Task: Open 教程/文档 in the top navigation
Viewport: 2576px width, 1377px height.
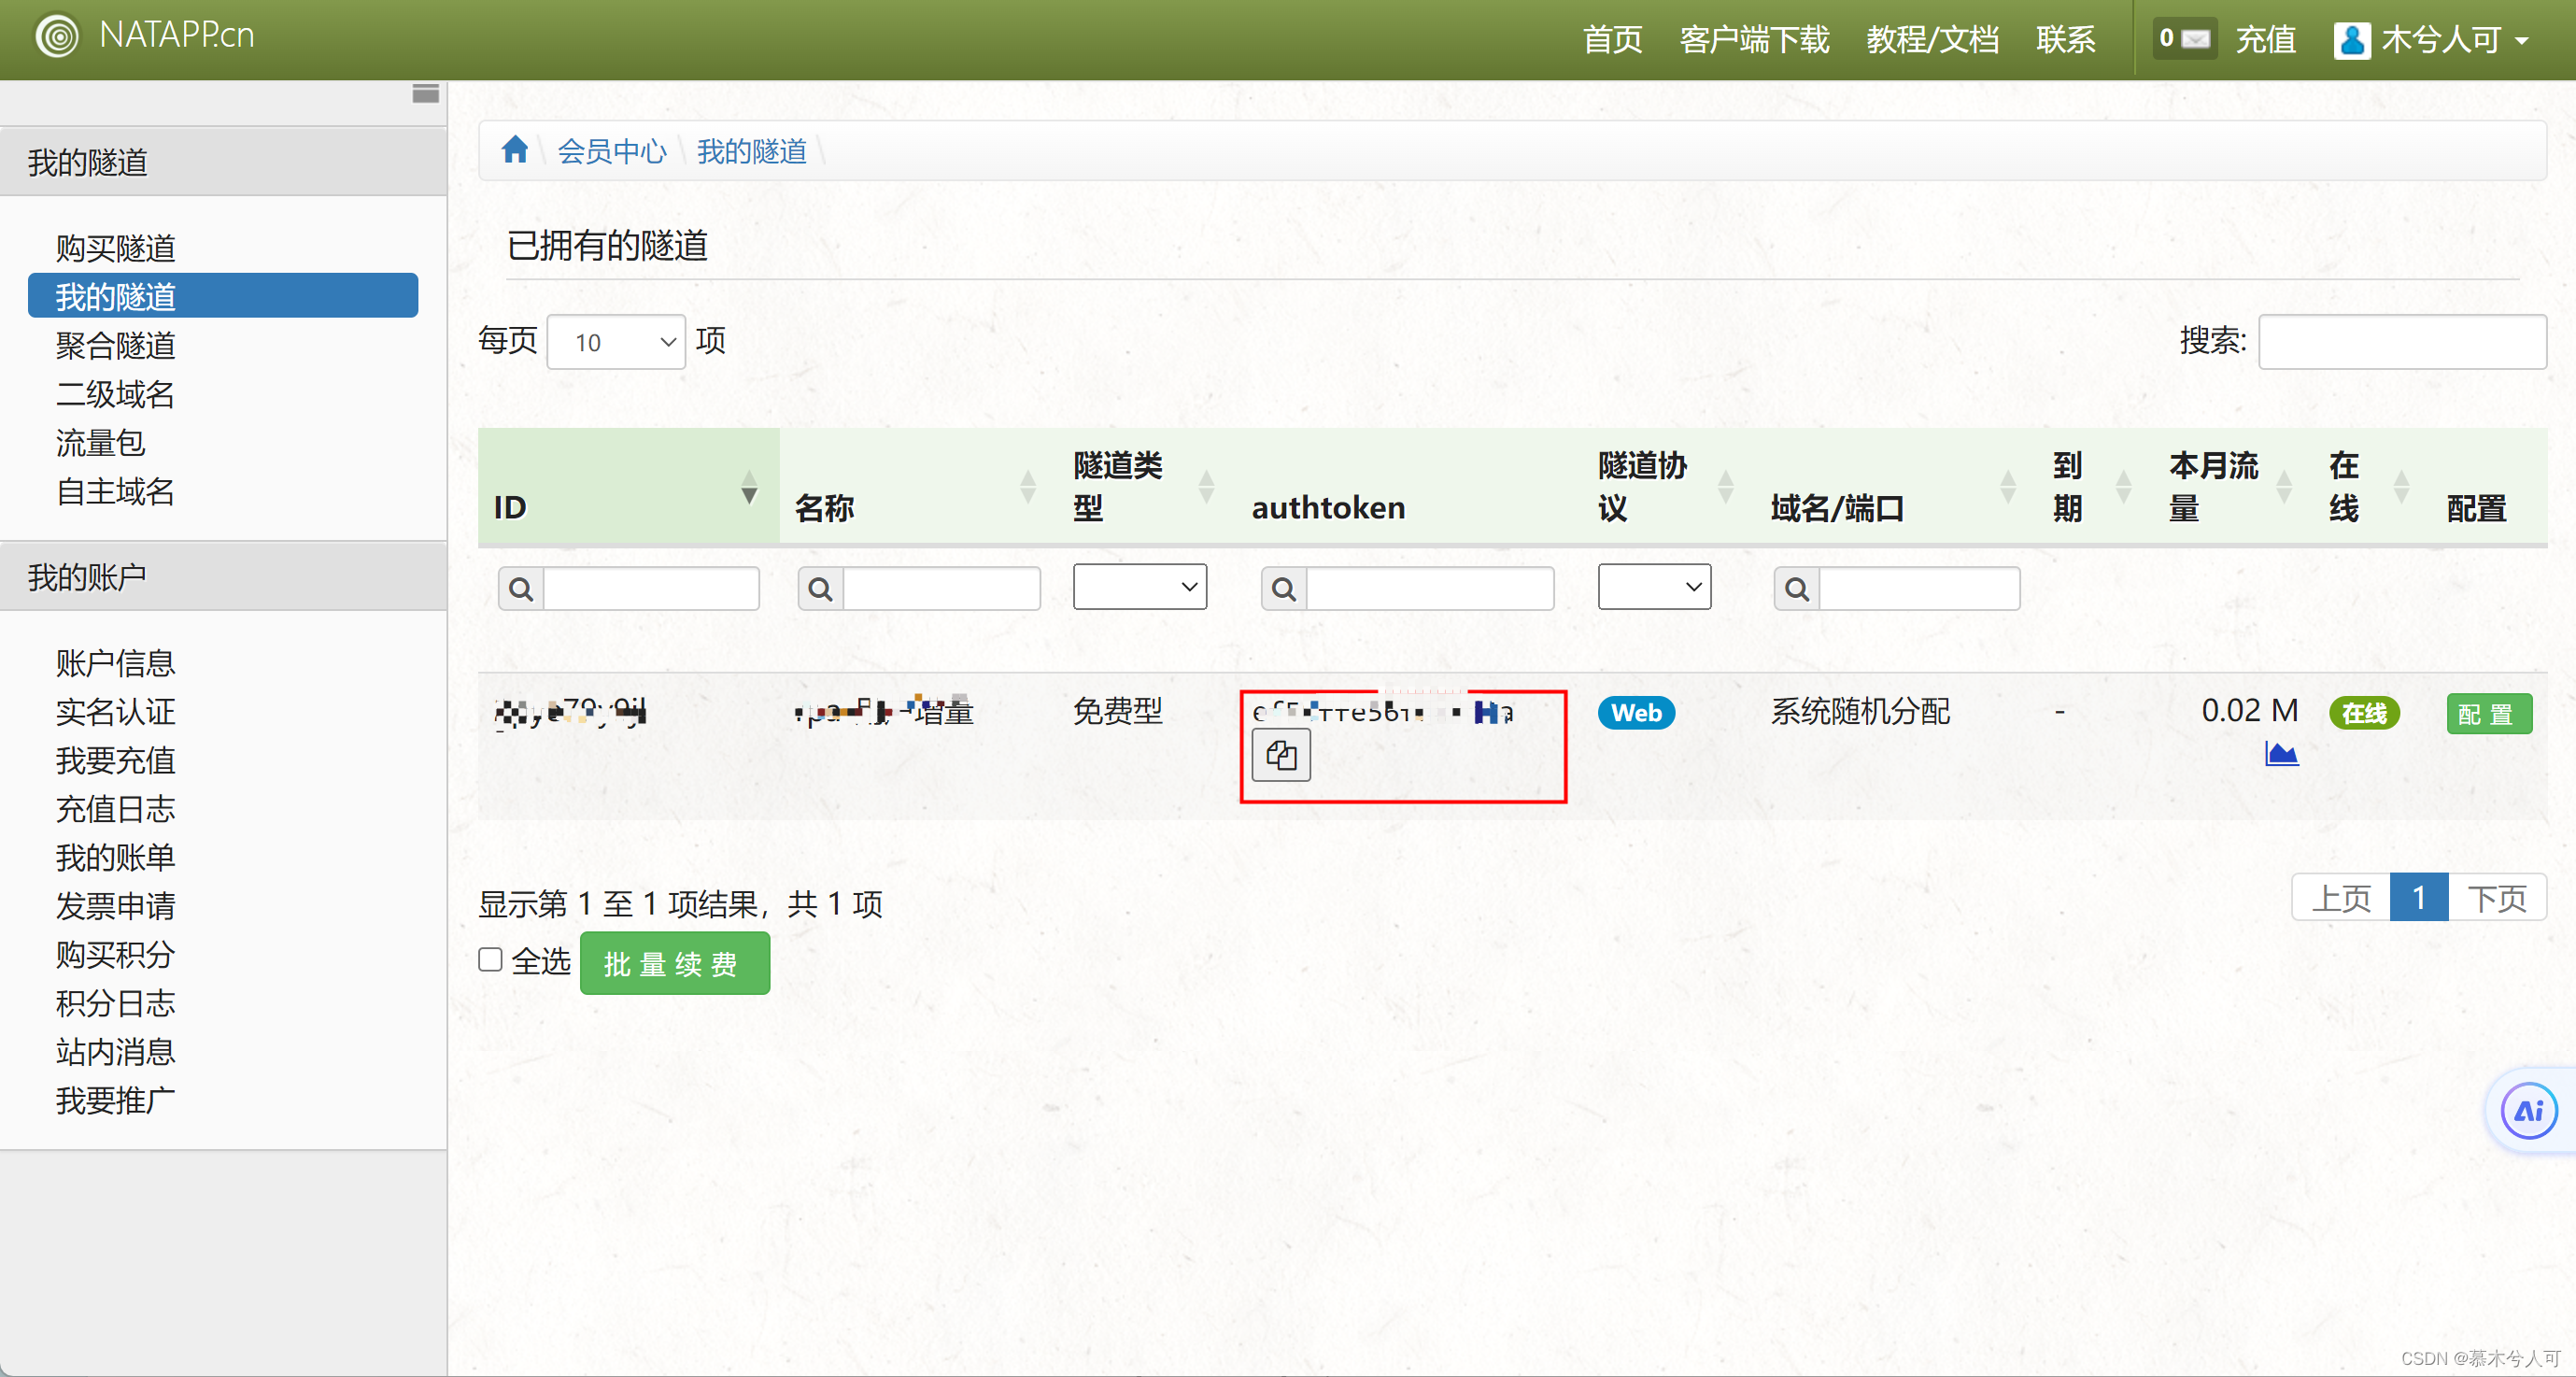Action: coord(1932,40)
